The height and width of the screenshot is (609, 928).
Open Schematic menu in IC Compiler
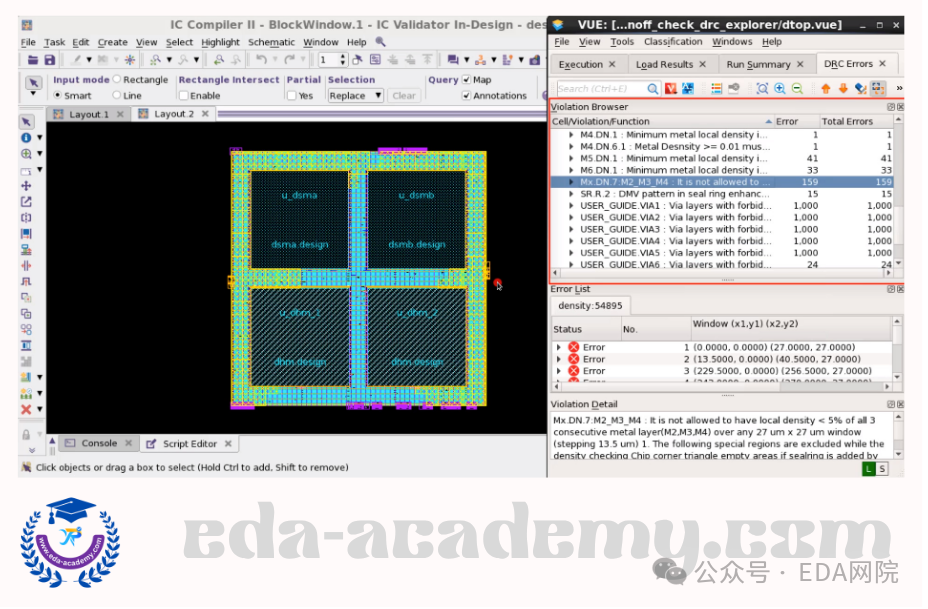(x=273, y=43)
